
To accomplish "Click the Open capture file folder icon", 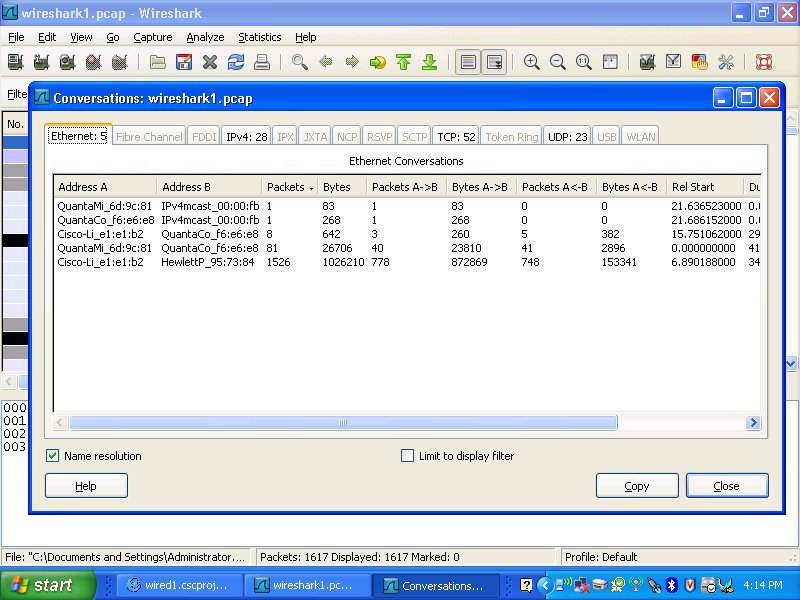I will click(x=158, y=62).
